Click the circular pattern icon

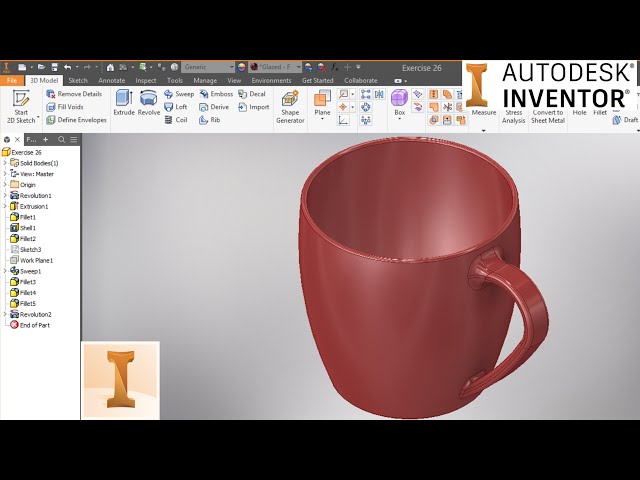point(366,107)
